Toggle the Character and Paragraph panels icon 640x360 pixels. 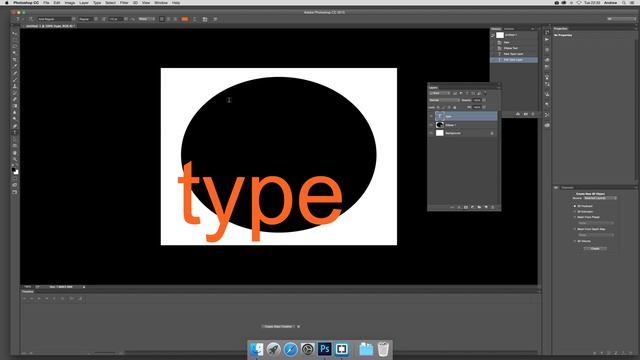coord(205,19)
